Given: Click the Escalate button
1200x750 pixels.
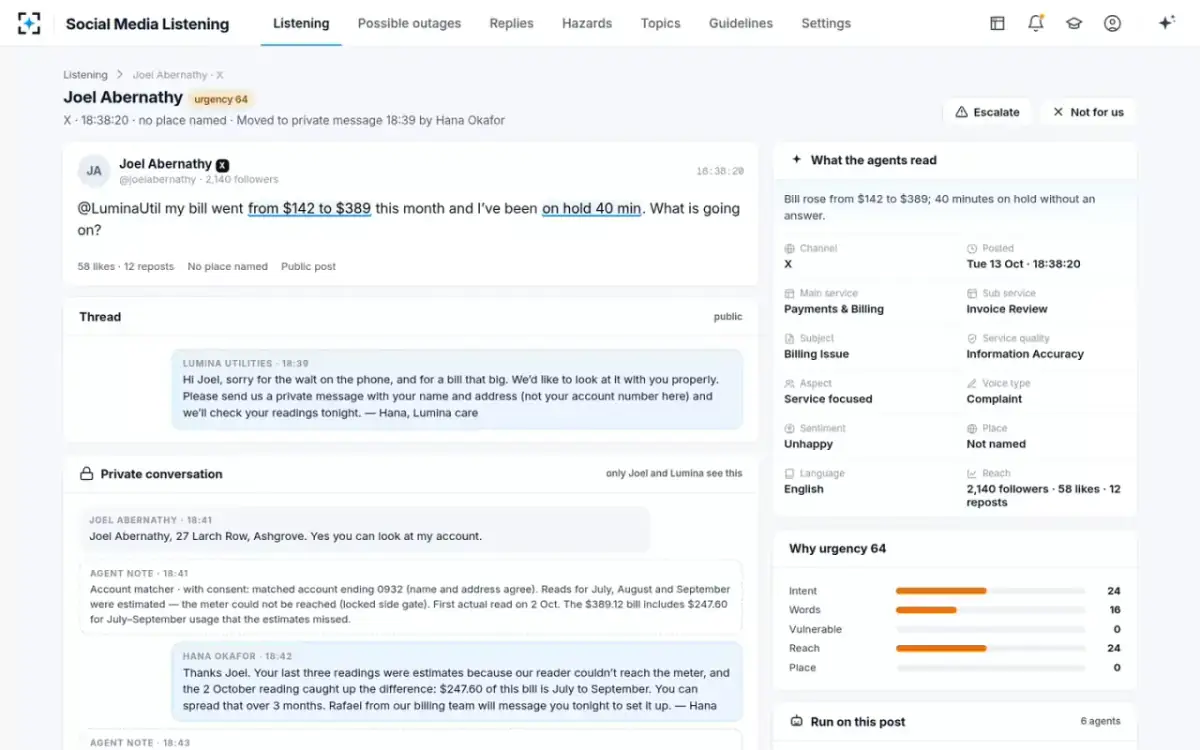Looking at the screenshot, I should tap(987, 112).
